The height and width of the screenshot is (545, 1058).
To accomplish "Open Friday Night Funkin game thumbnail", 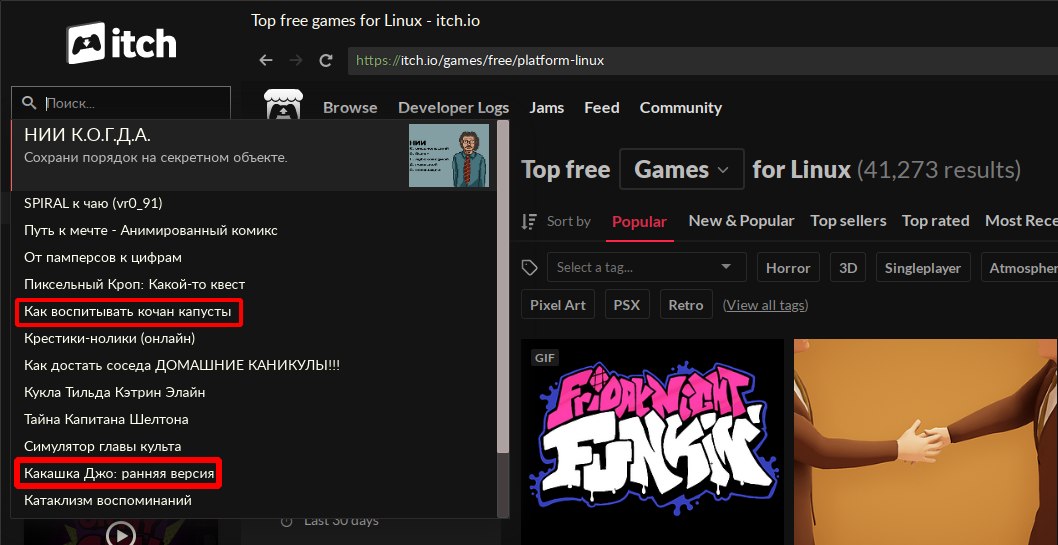I will (652, 442).
